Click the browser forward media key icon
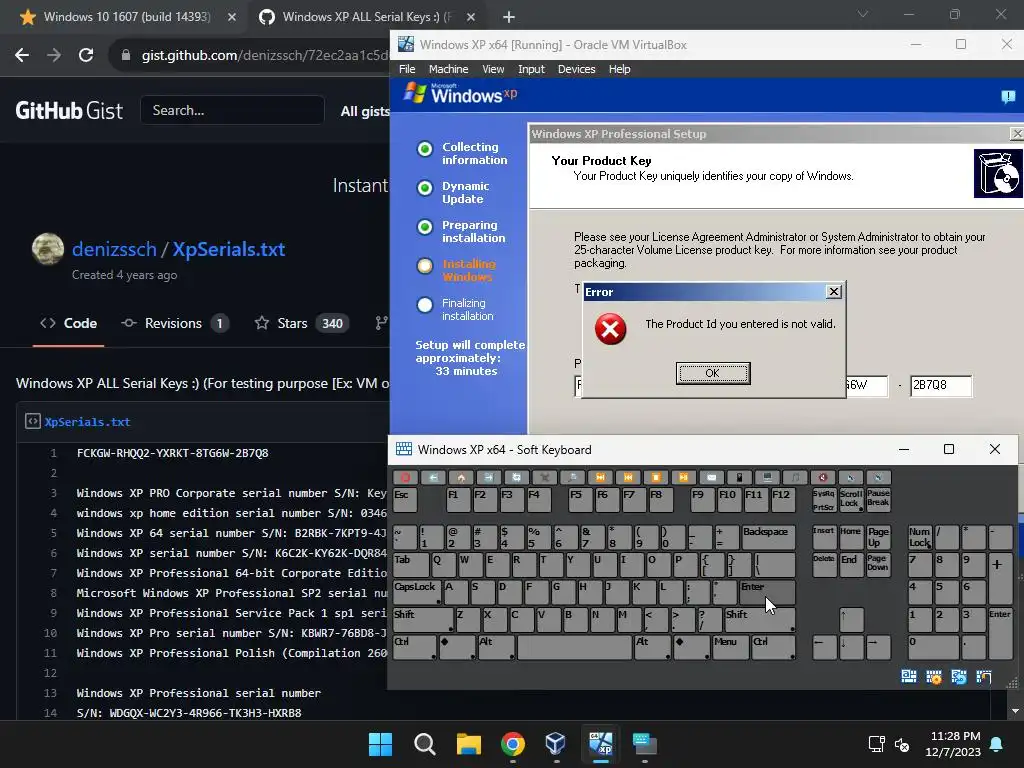This screenshot has height=768, width=1024. (x=488, y=477)
